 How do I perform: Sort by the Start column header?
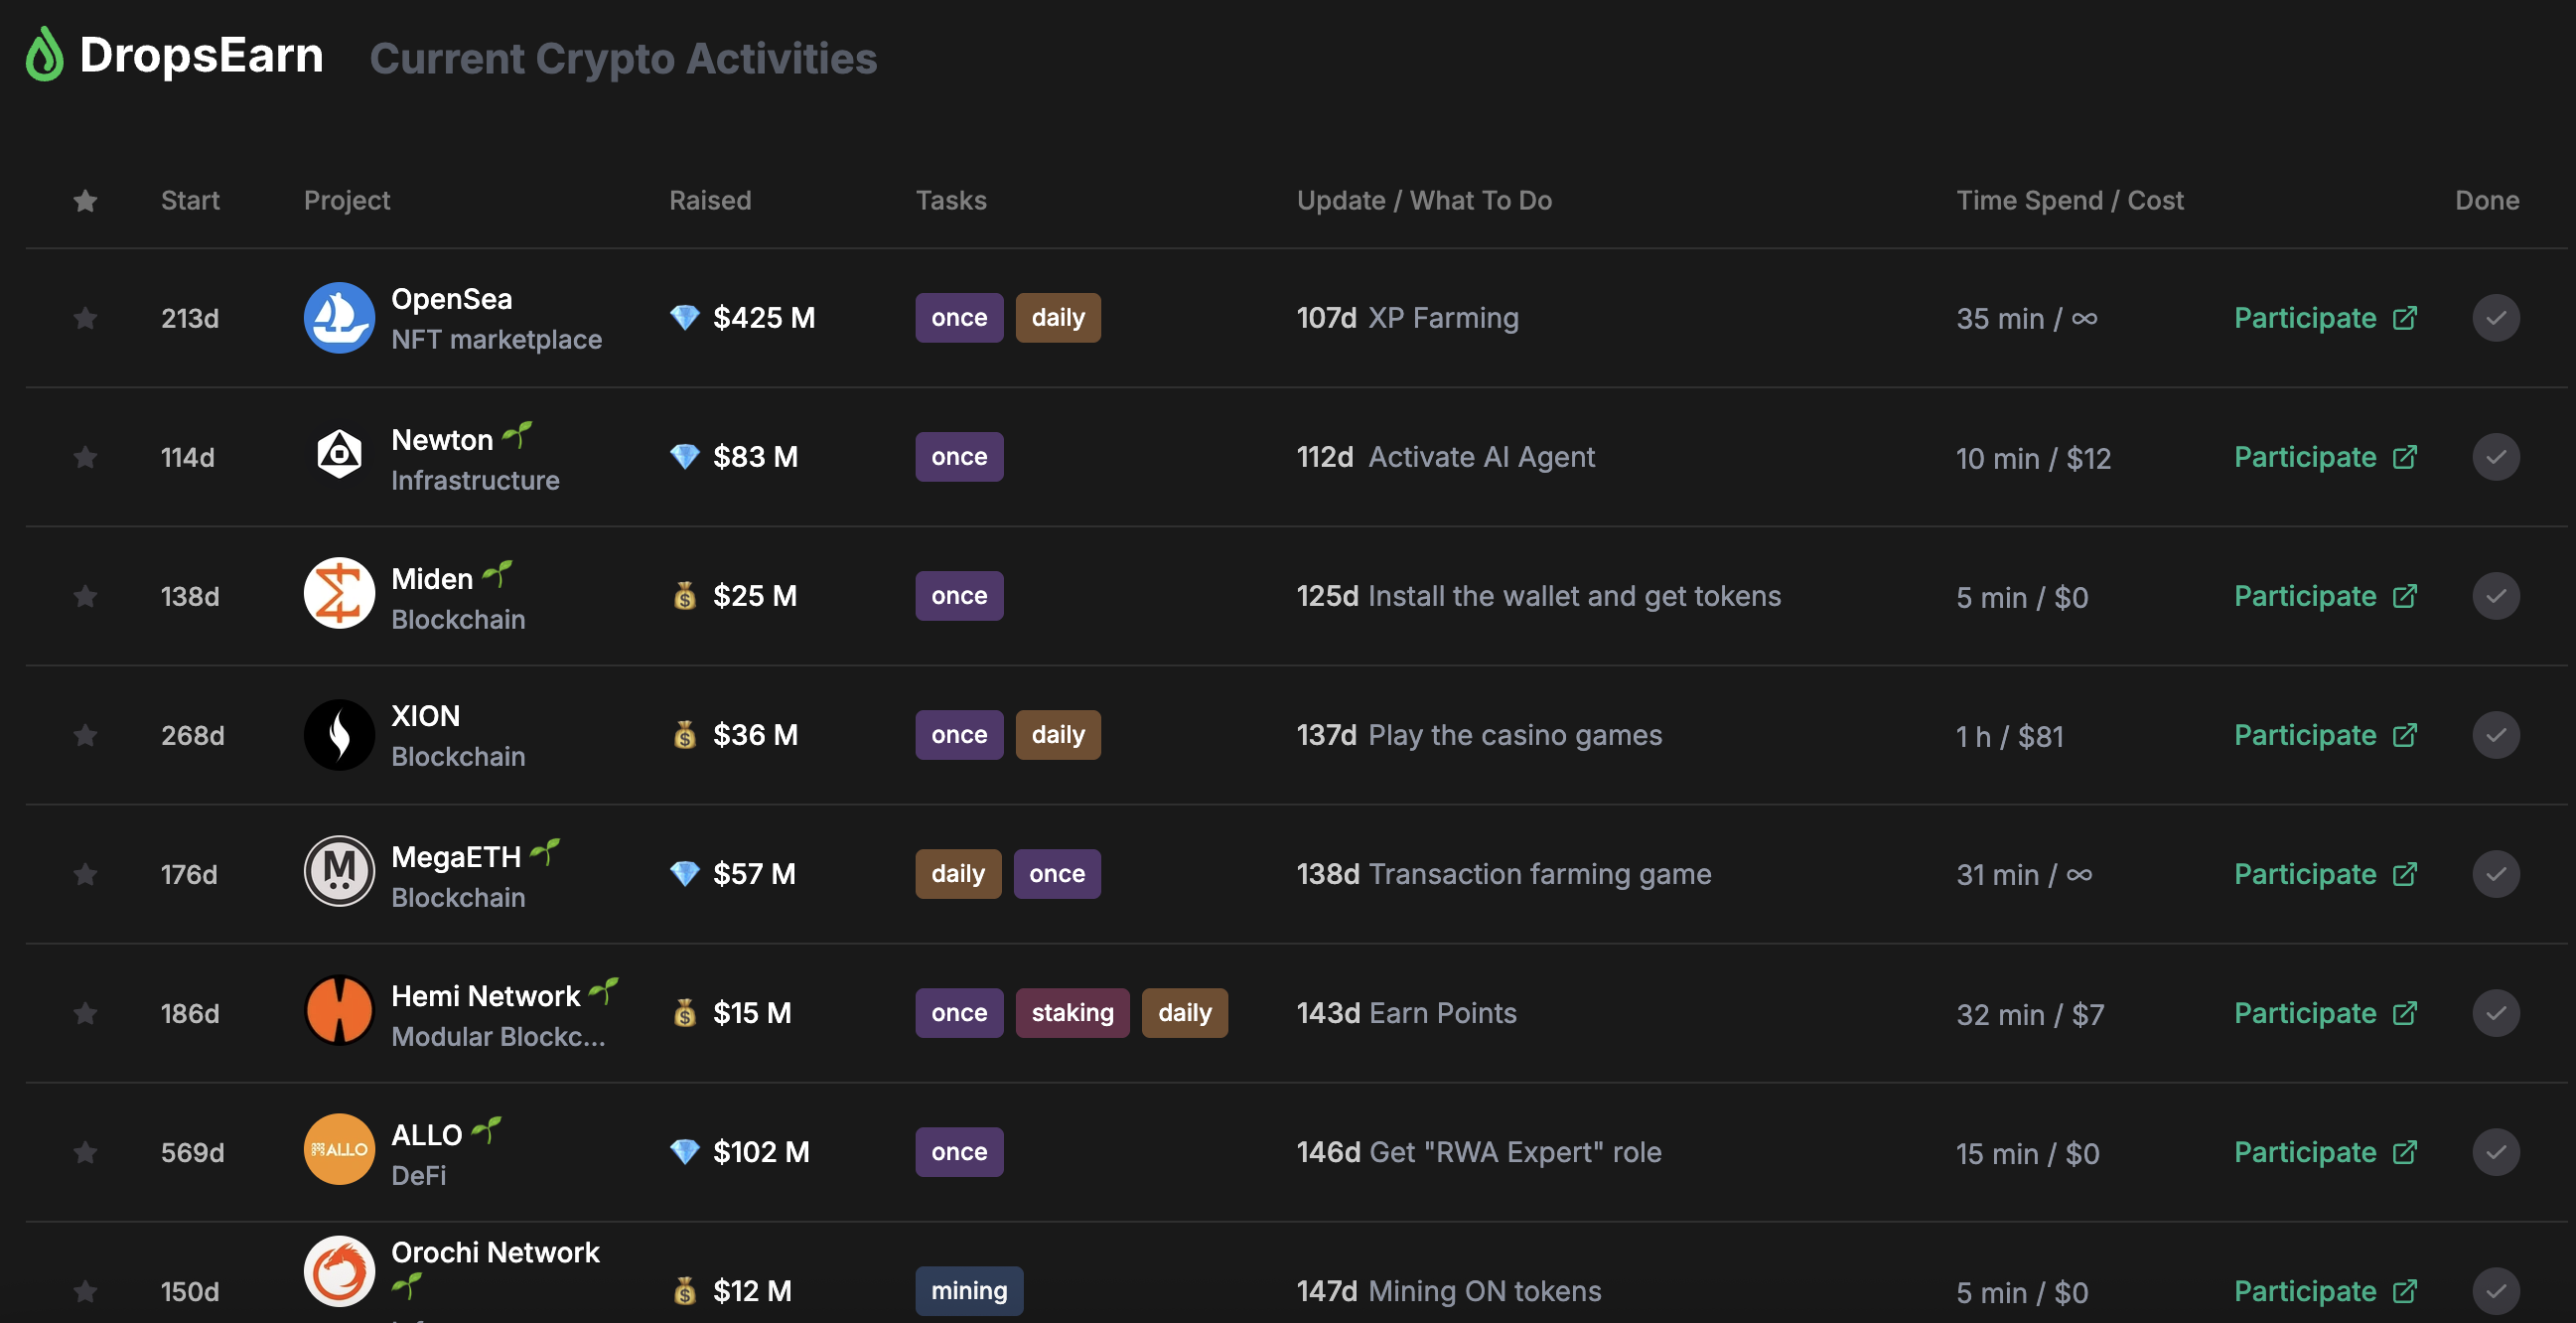tap(190, 200)
